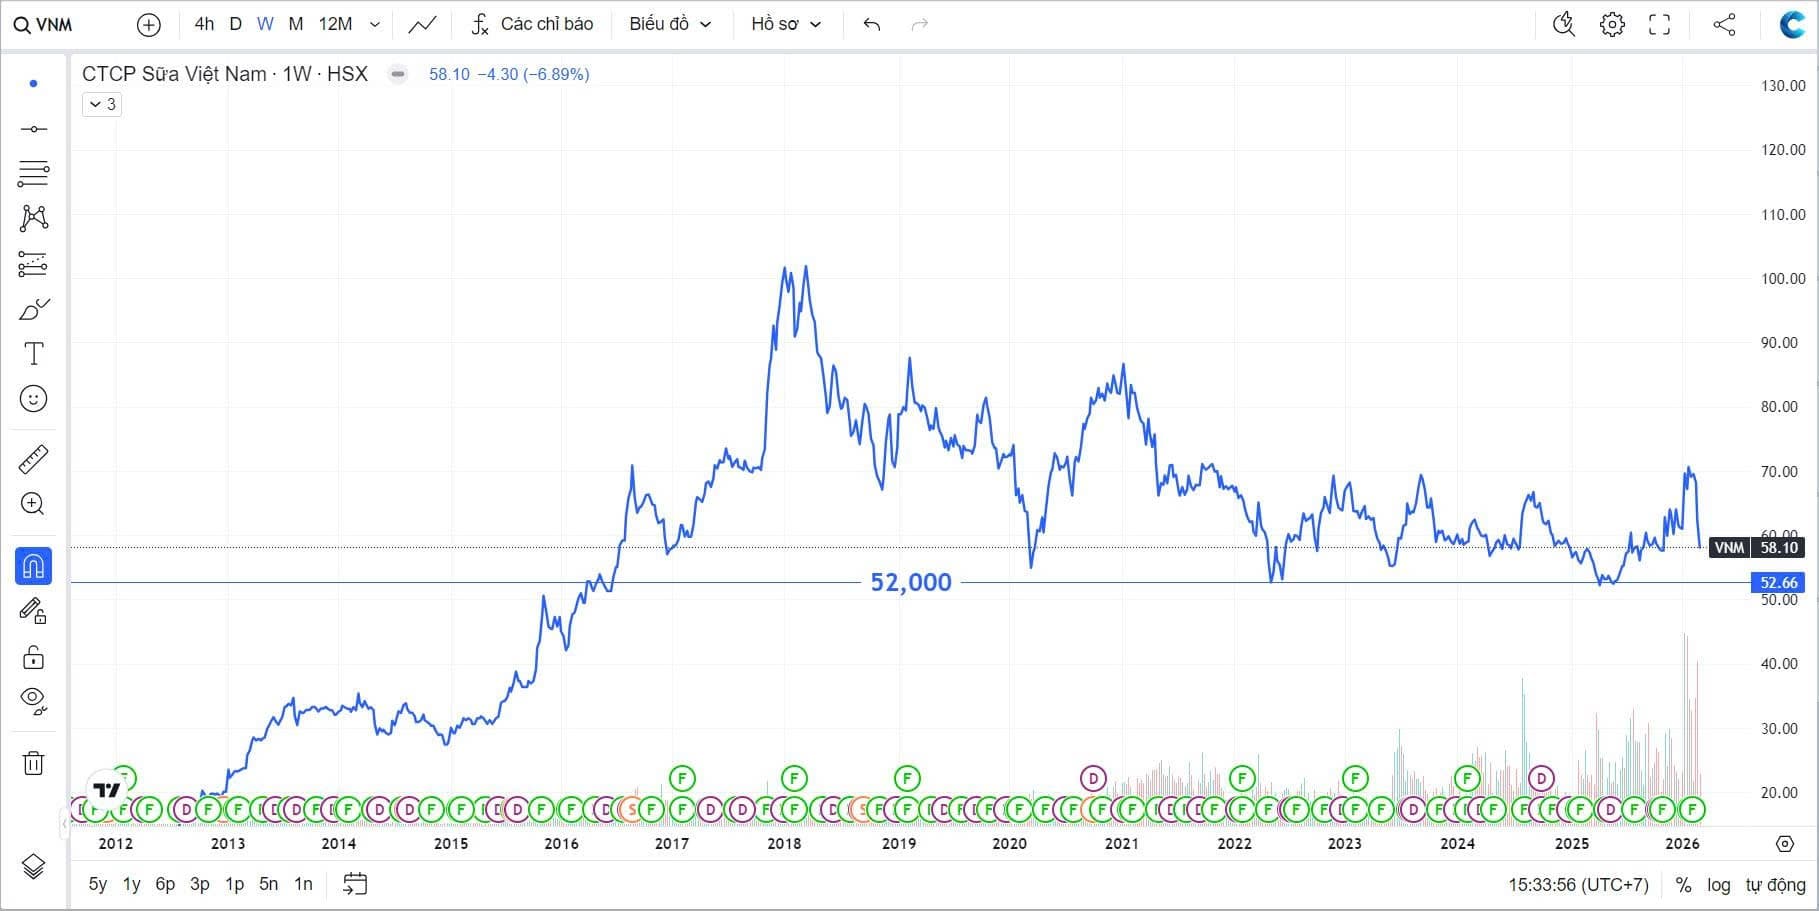
Task: Click the gray status pill beside HSX
Action: pos(398,74)
